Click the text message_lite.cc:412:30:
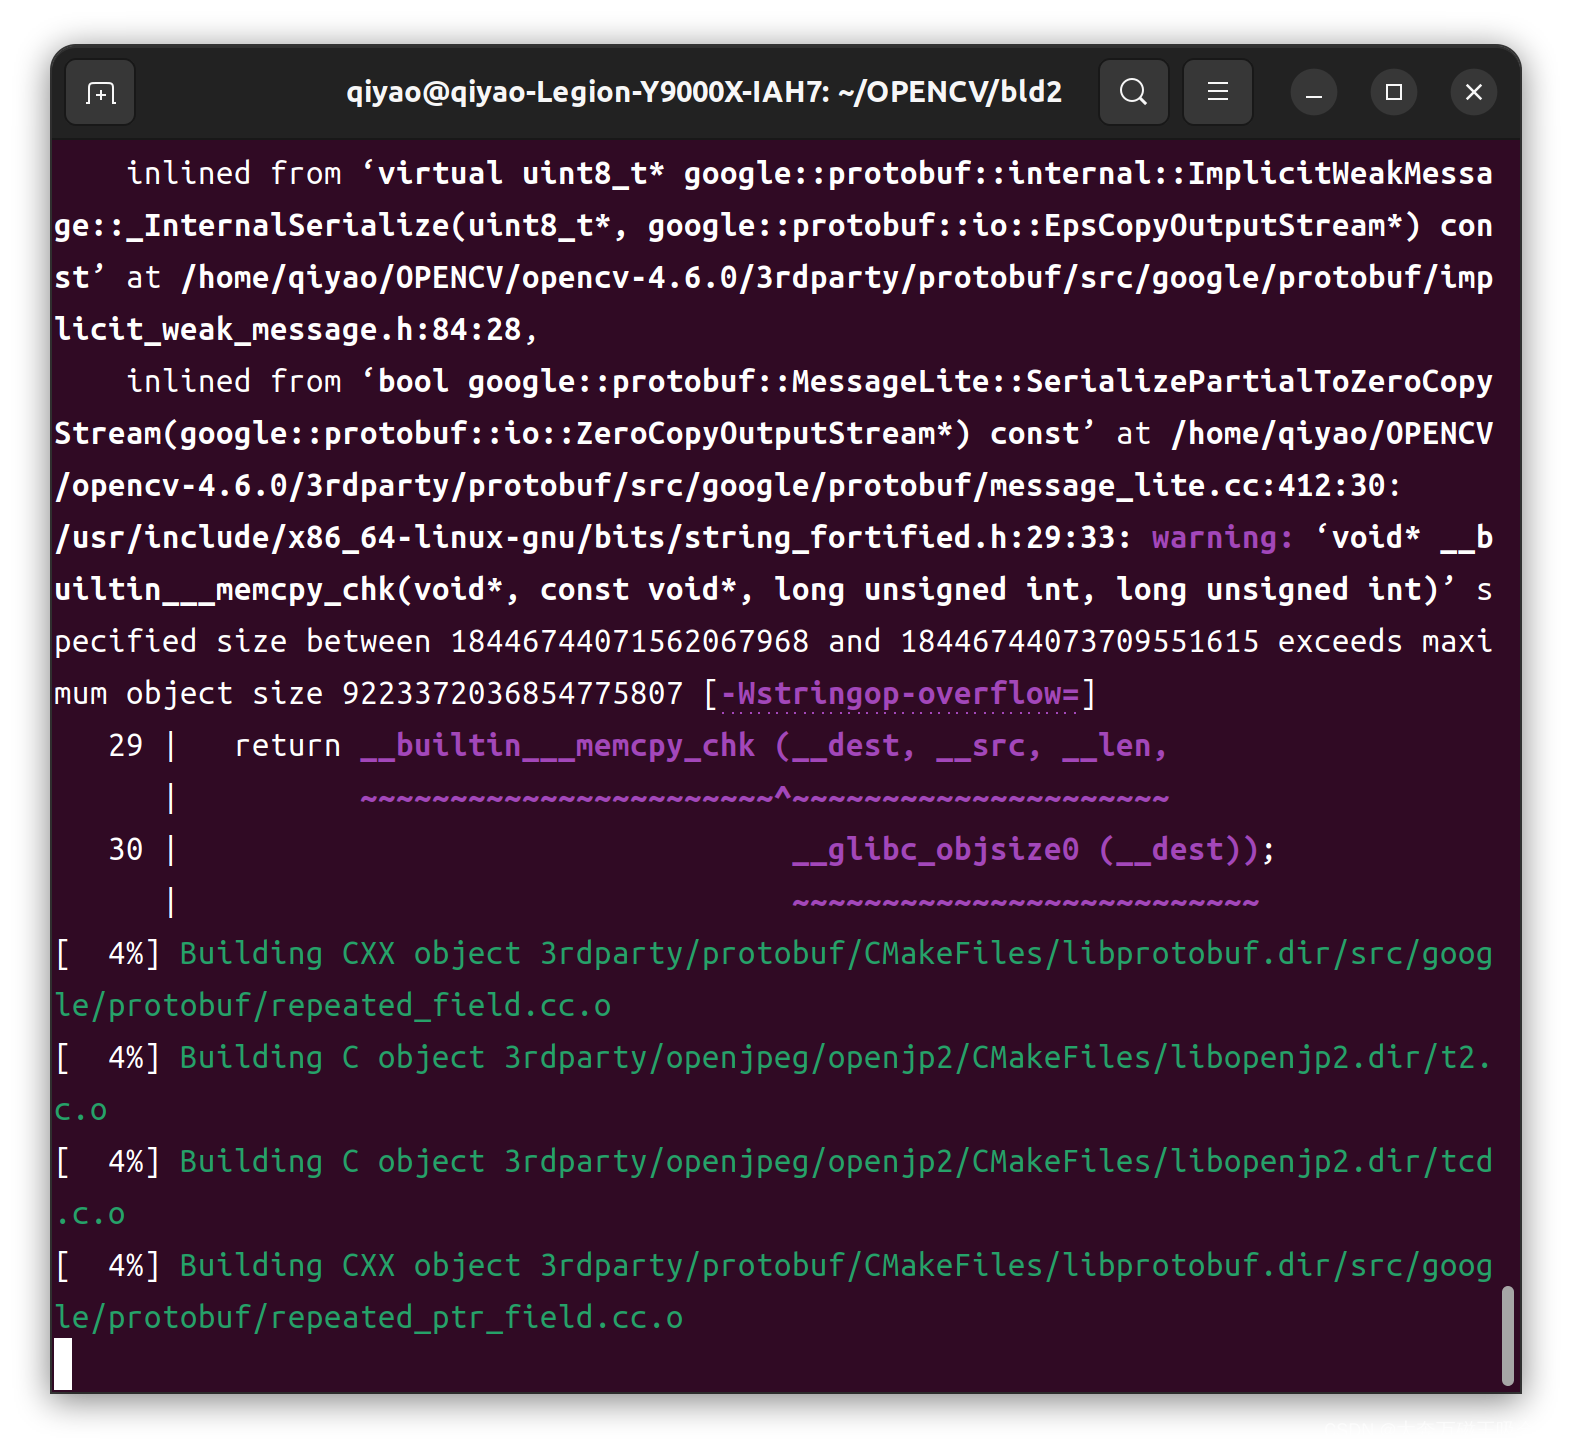This screenshot has width=1572, height=1450. click(1196, 486)
